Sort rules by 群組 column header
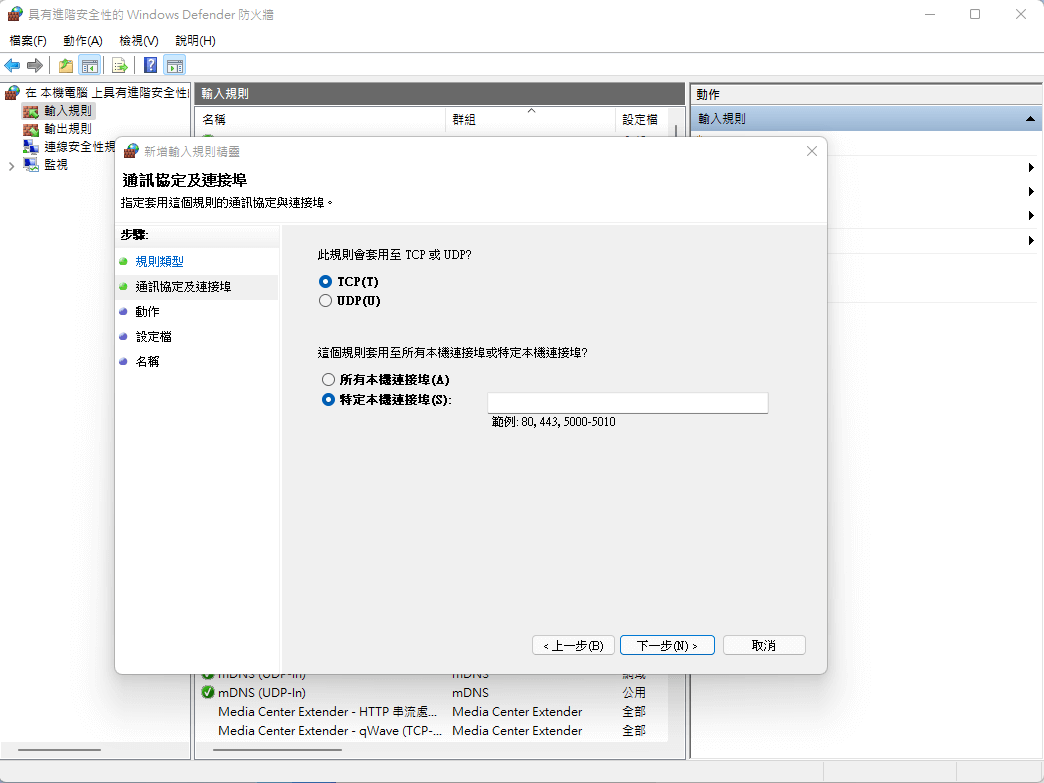 coord(530,119)
